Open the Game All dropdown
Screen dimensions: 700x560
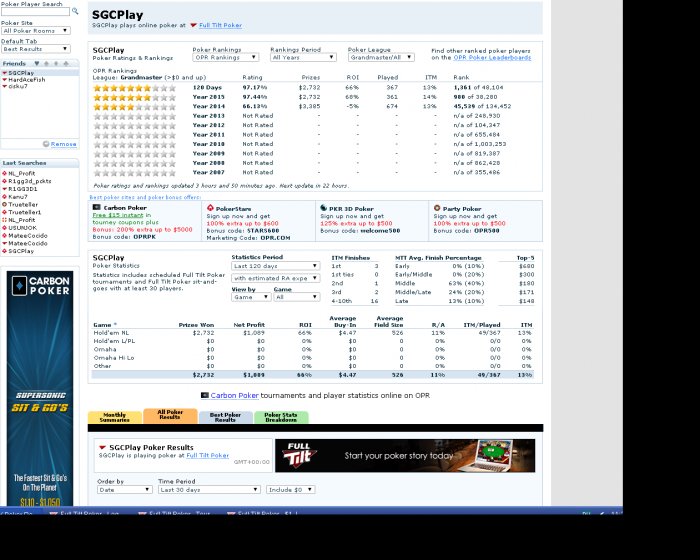click(x=296, y=297)
